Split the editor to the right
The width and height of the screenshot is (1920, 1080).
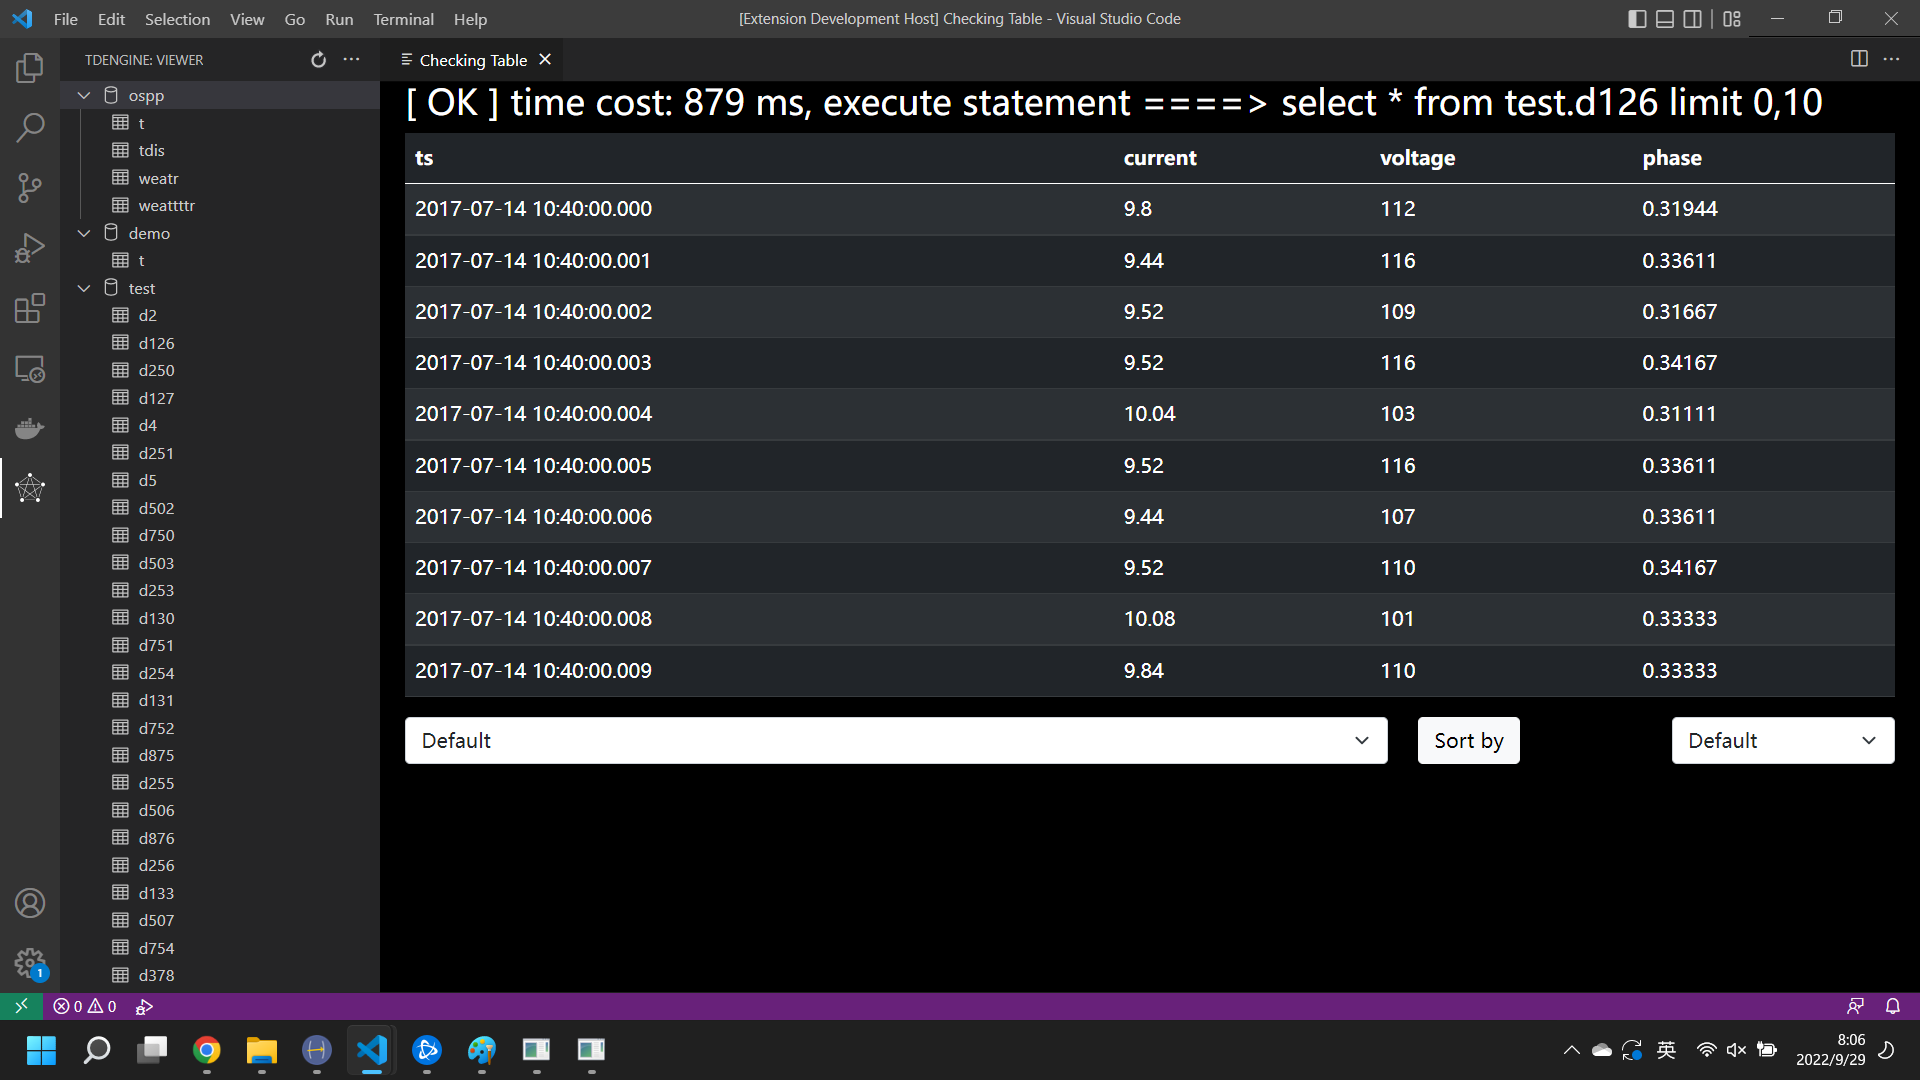[1859, 59]
